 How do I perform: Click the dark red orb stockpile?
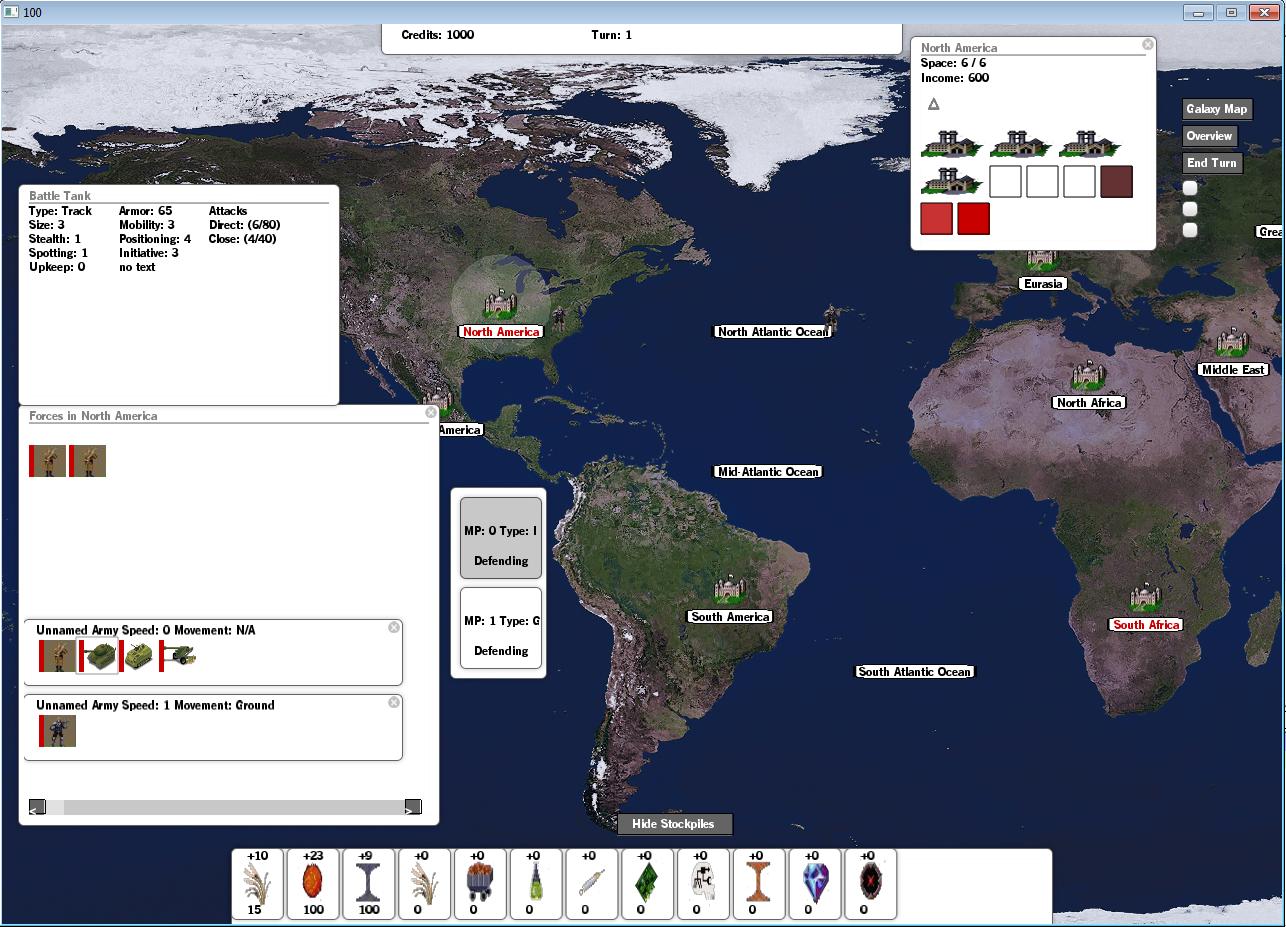[x=871, y=884]
